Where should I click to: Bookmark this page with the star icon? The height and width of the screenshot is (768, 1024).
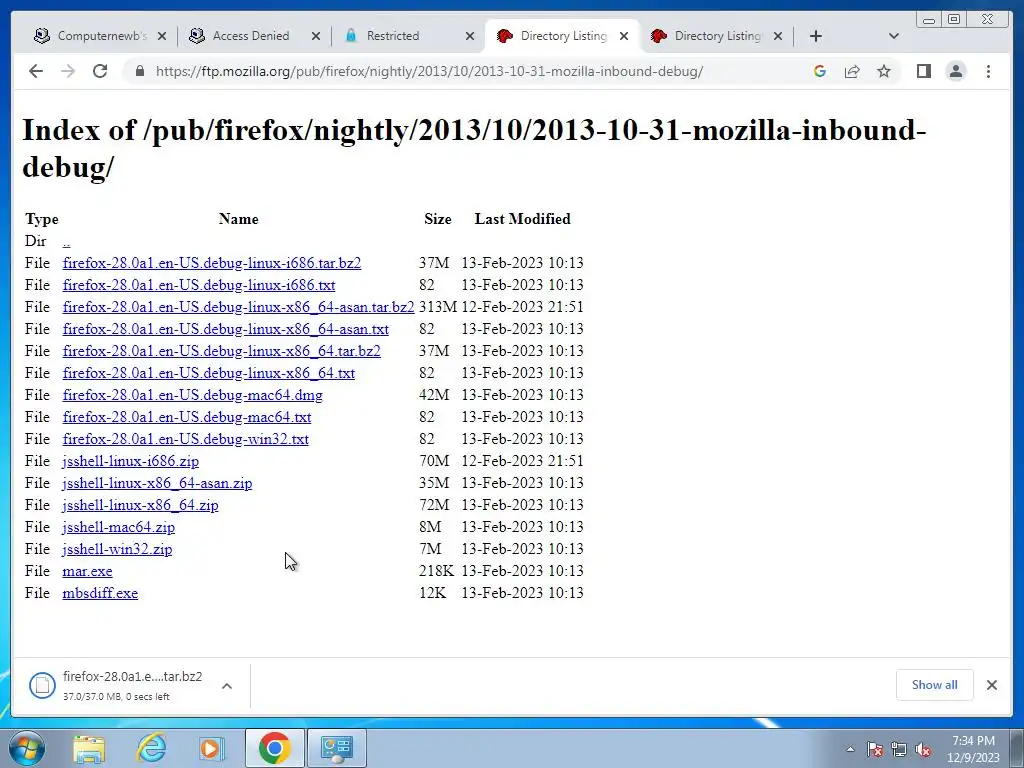tap(884, 71)
